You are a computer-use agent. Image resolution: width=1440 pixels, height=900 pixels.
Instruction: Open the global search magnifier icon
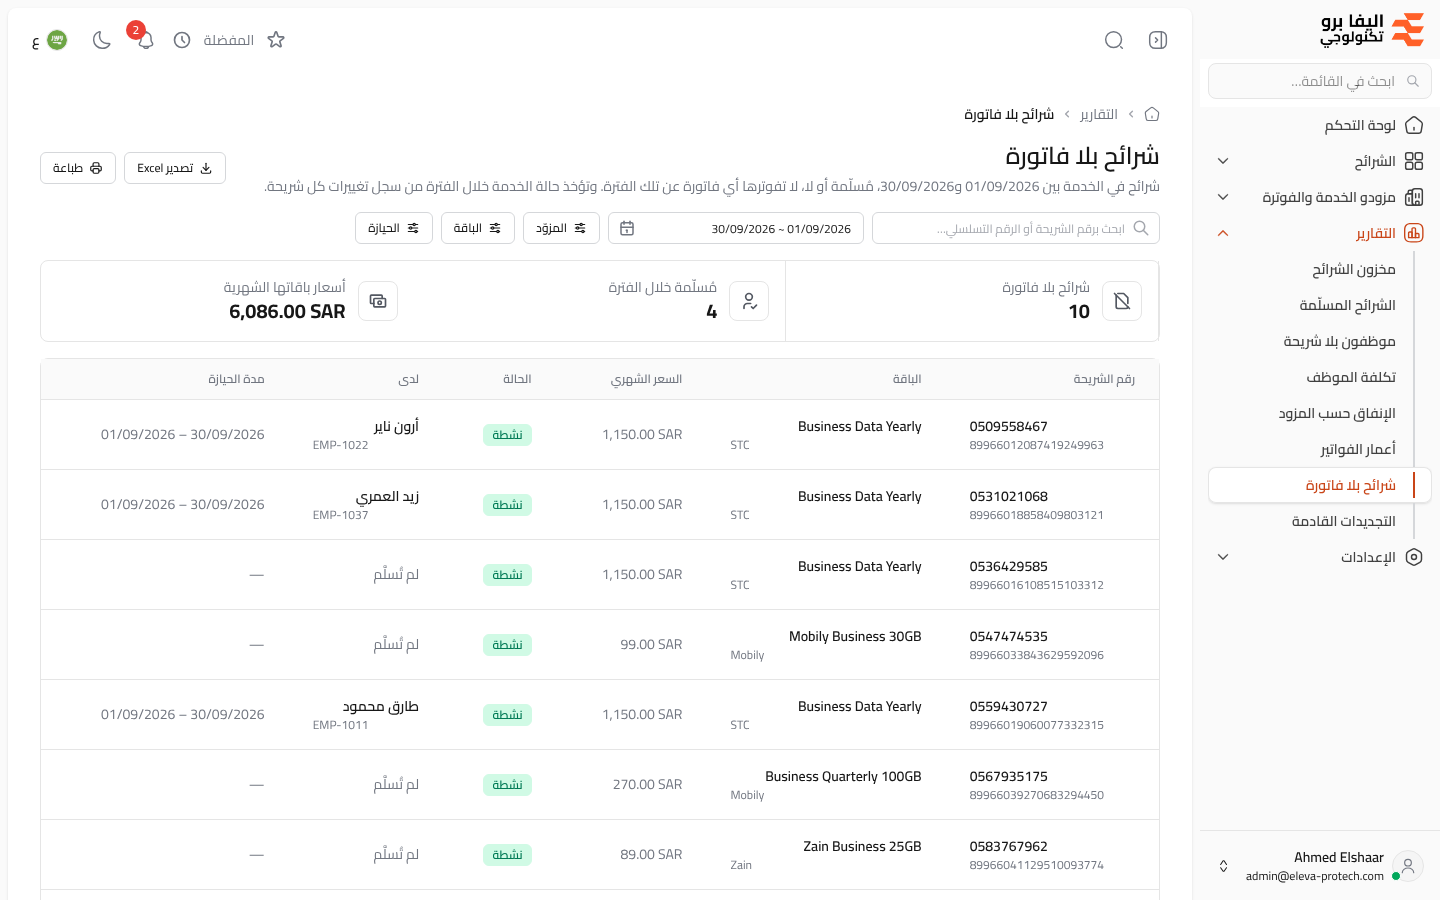click(1114, 40)
